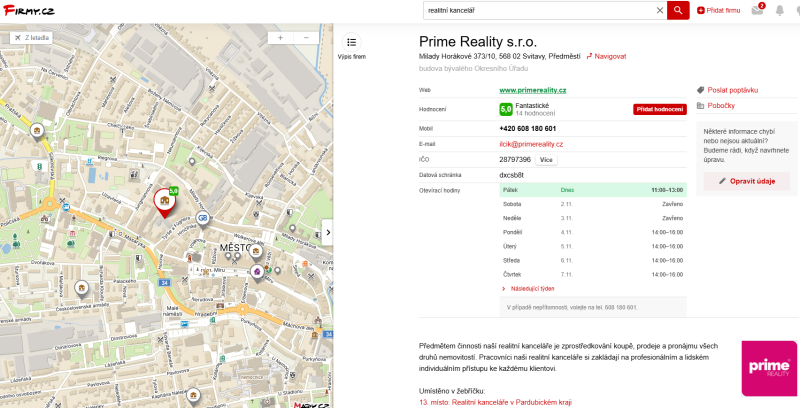Open the '14 hodnocení' reviews text
Screen dimensions: 800x408
tap(535, 114)
